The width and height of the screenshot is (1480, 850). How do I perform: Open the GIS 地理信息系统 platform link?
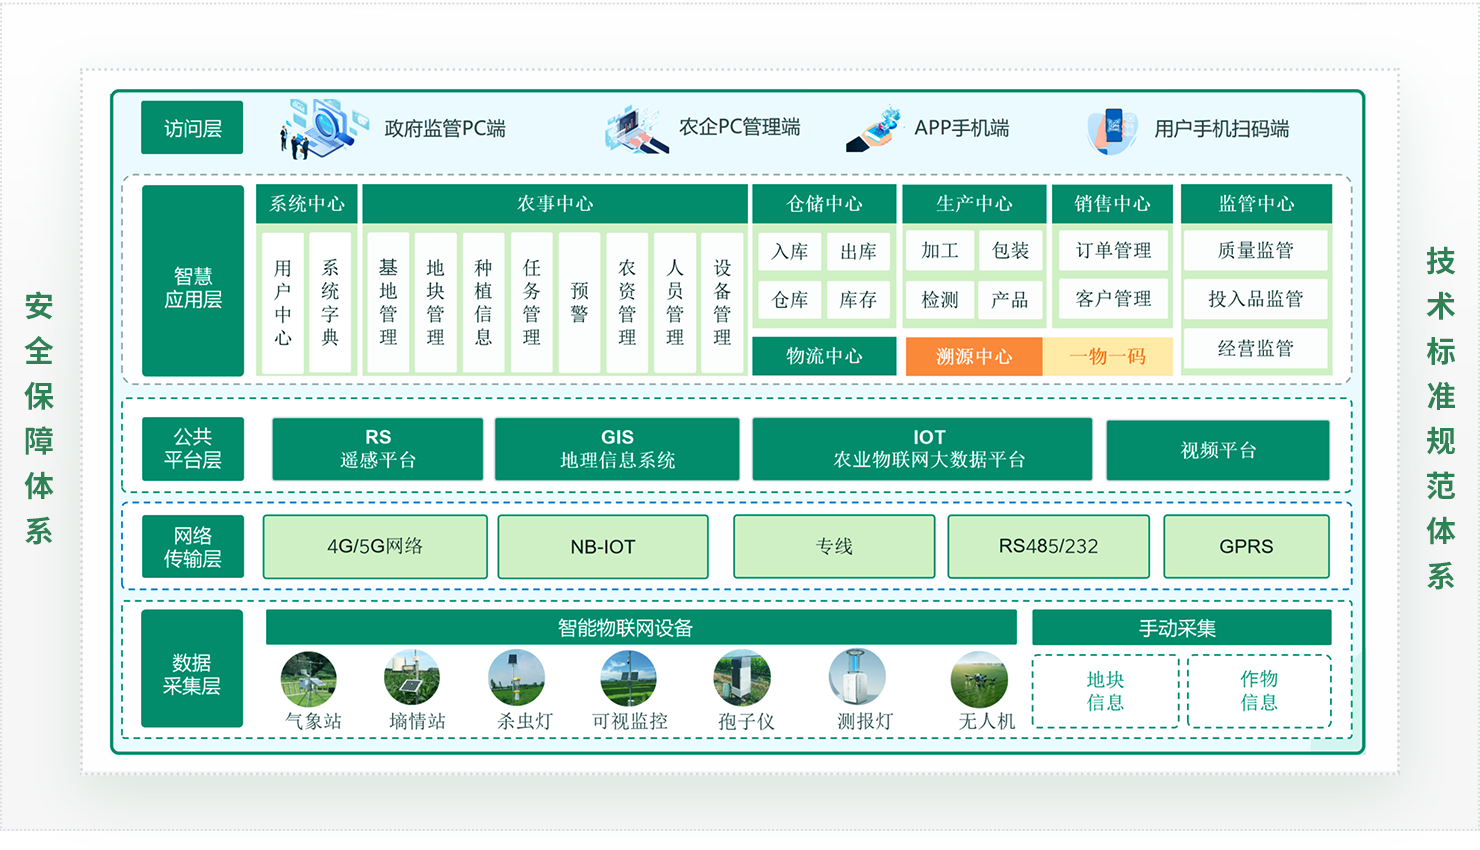point(616,448)
